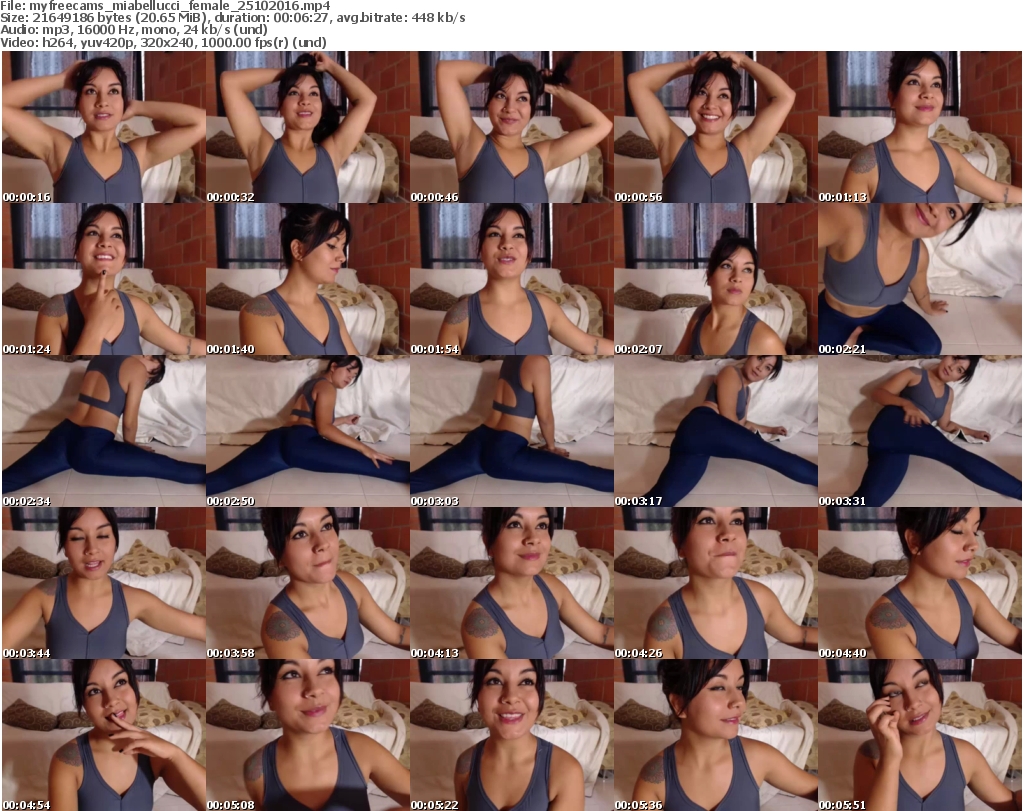Select the thumbnail stamped 00:00:16

[x=104, y=127]
